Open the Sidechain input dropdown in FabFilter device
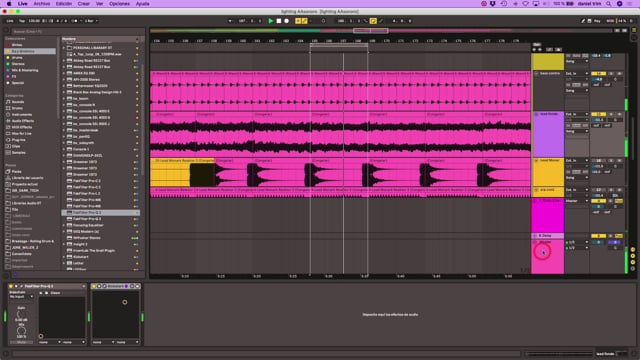Image resolution: width=640 pixels, height=360 pixels. coord(21,297)
